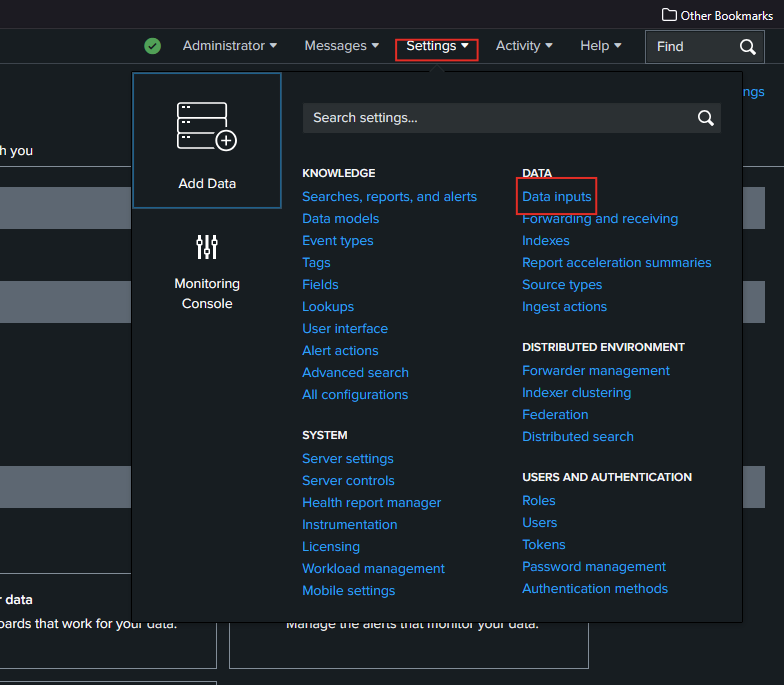Open the Add Data server icon

point(206,126)
